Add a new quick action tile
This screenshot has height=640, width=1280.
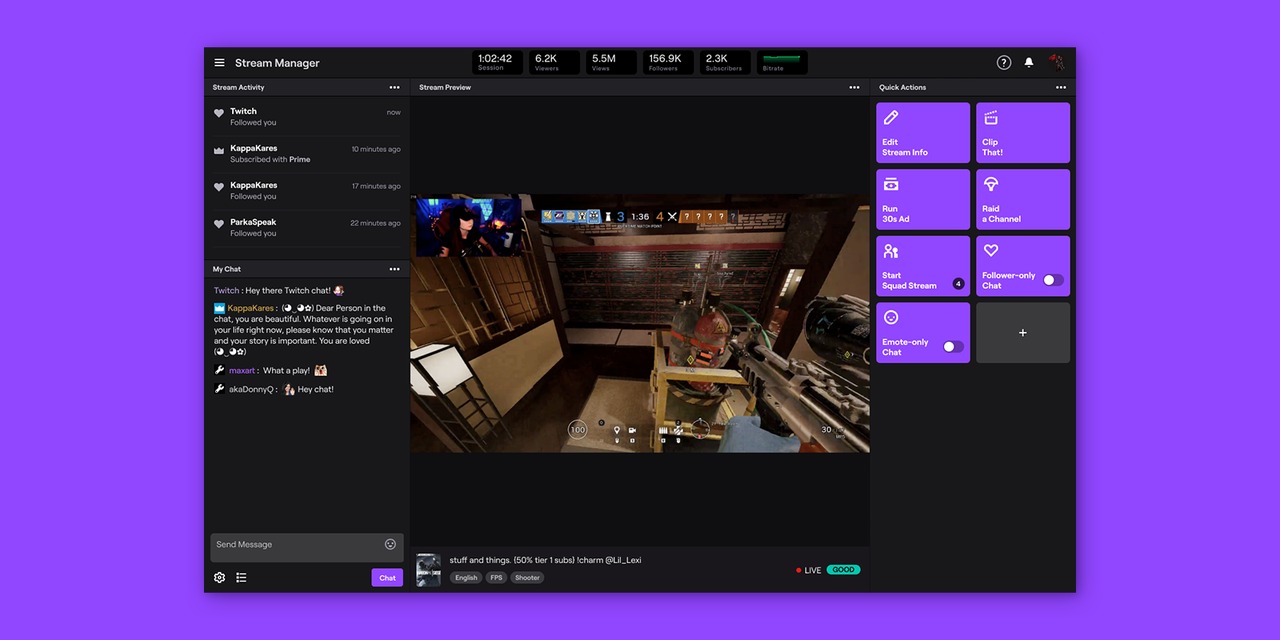click(x=1022, y=333)
